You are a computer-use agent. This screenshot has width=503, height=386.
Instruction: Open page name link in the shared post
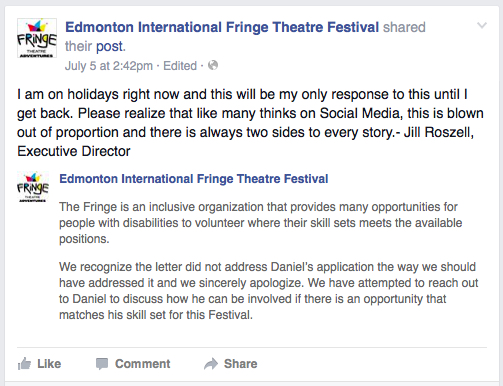click(x=194, y=179)
